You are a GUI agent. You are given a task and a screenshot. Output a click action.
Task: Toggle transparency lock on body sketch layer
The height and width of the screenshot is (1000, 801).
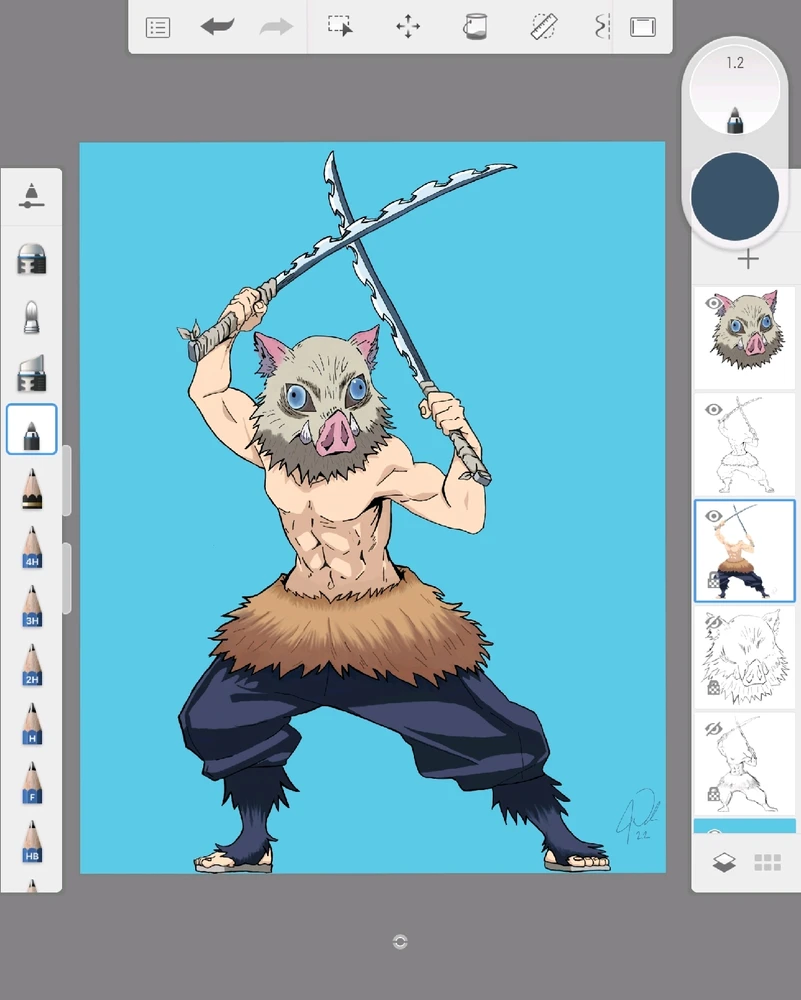click(714, 794)
